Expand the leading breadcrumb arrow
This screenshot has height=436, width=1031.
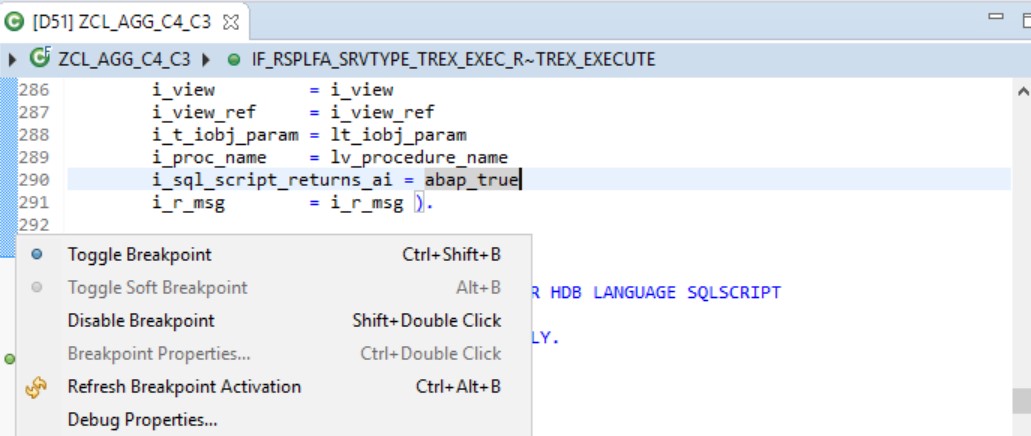pos(12,60)
